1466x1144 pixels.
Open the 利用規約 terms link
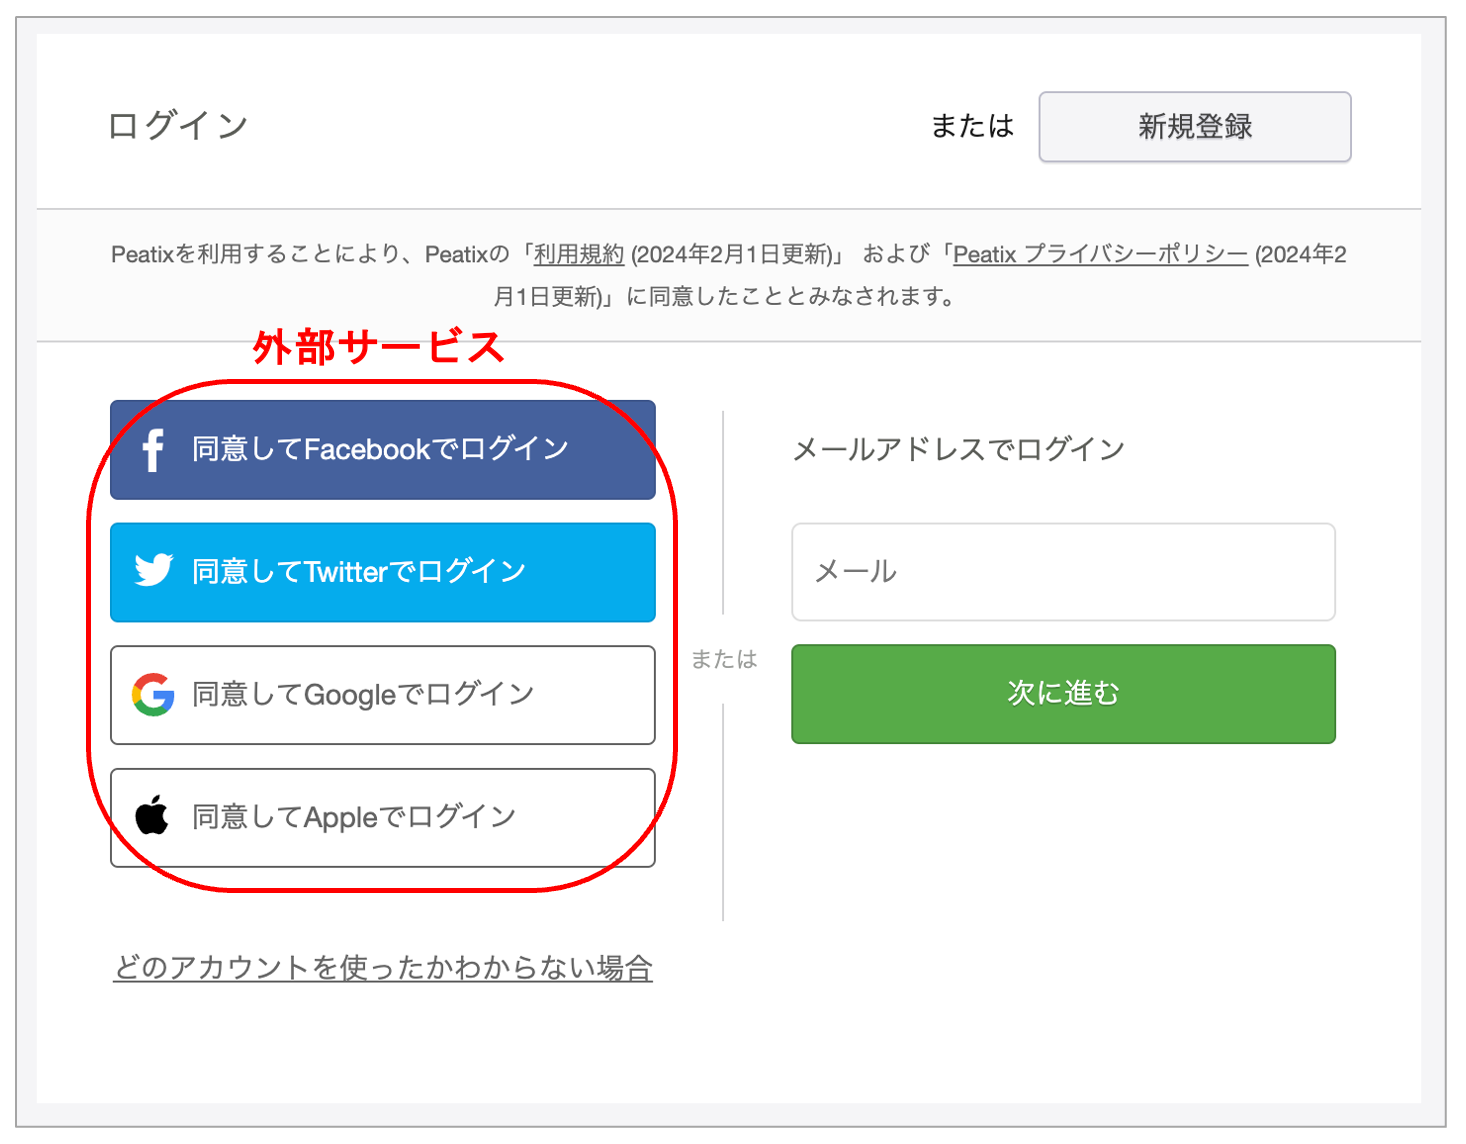tap(579, 254)
